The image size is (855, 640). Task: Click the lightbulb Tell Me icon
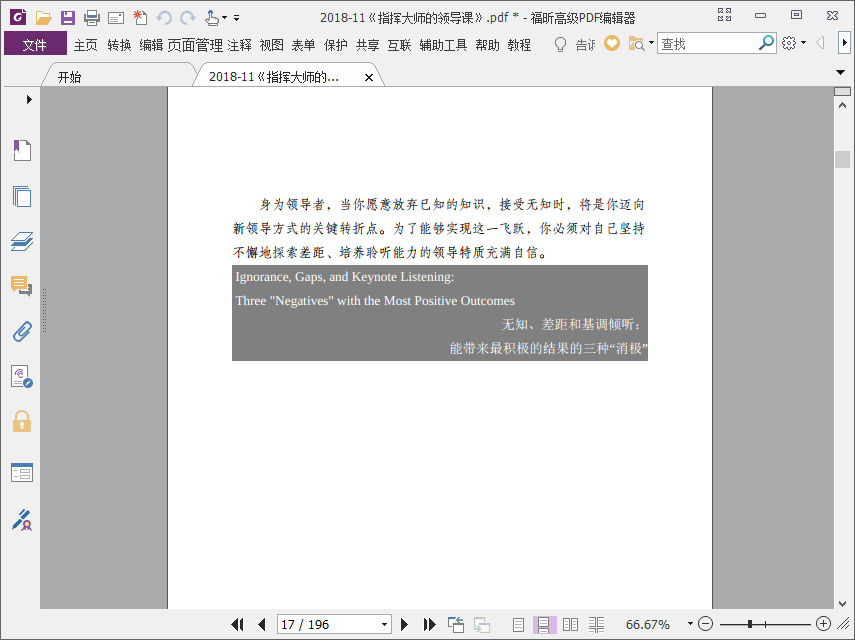coord(560,44)
